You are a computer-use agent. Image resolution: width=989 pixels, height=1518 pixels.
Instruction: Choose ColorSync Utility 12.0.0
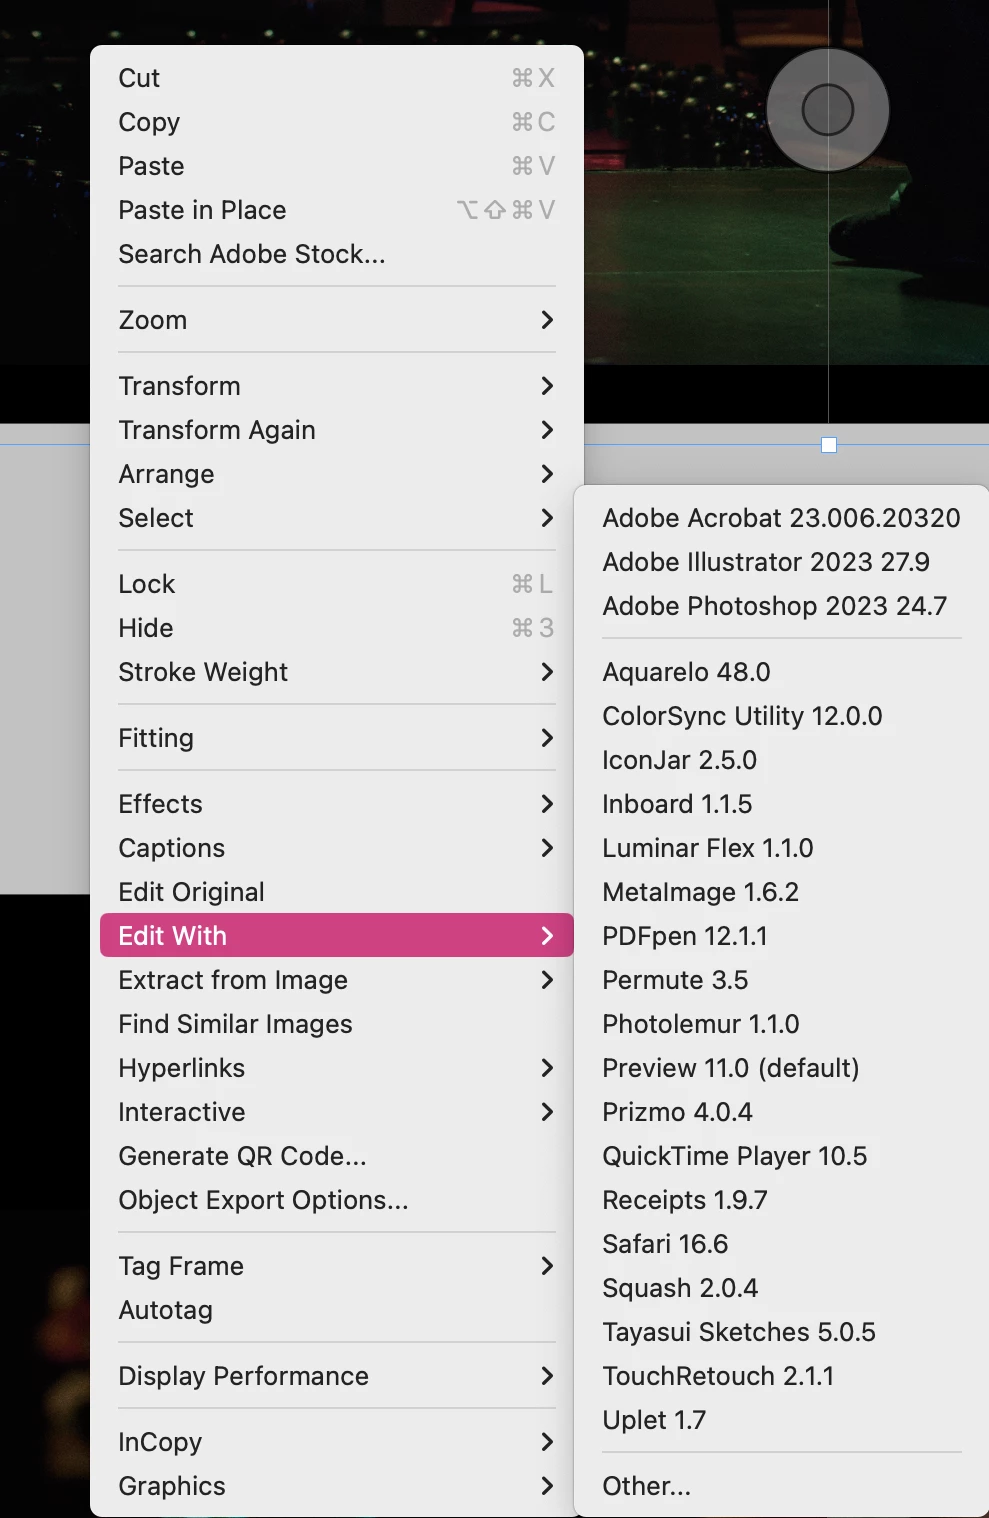[x=782, y=716]
